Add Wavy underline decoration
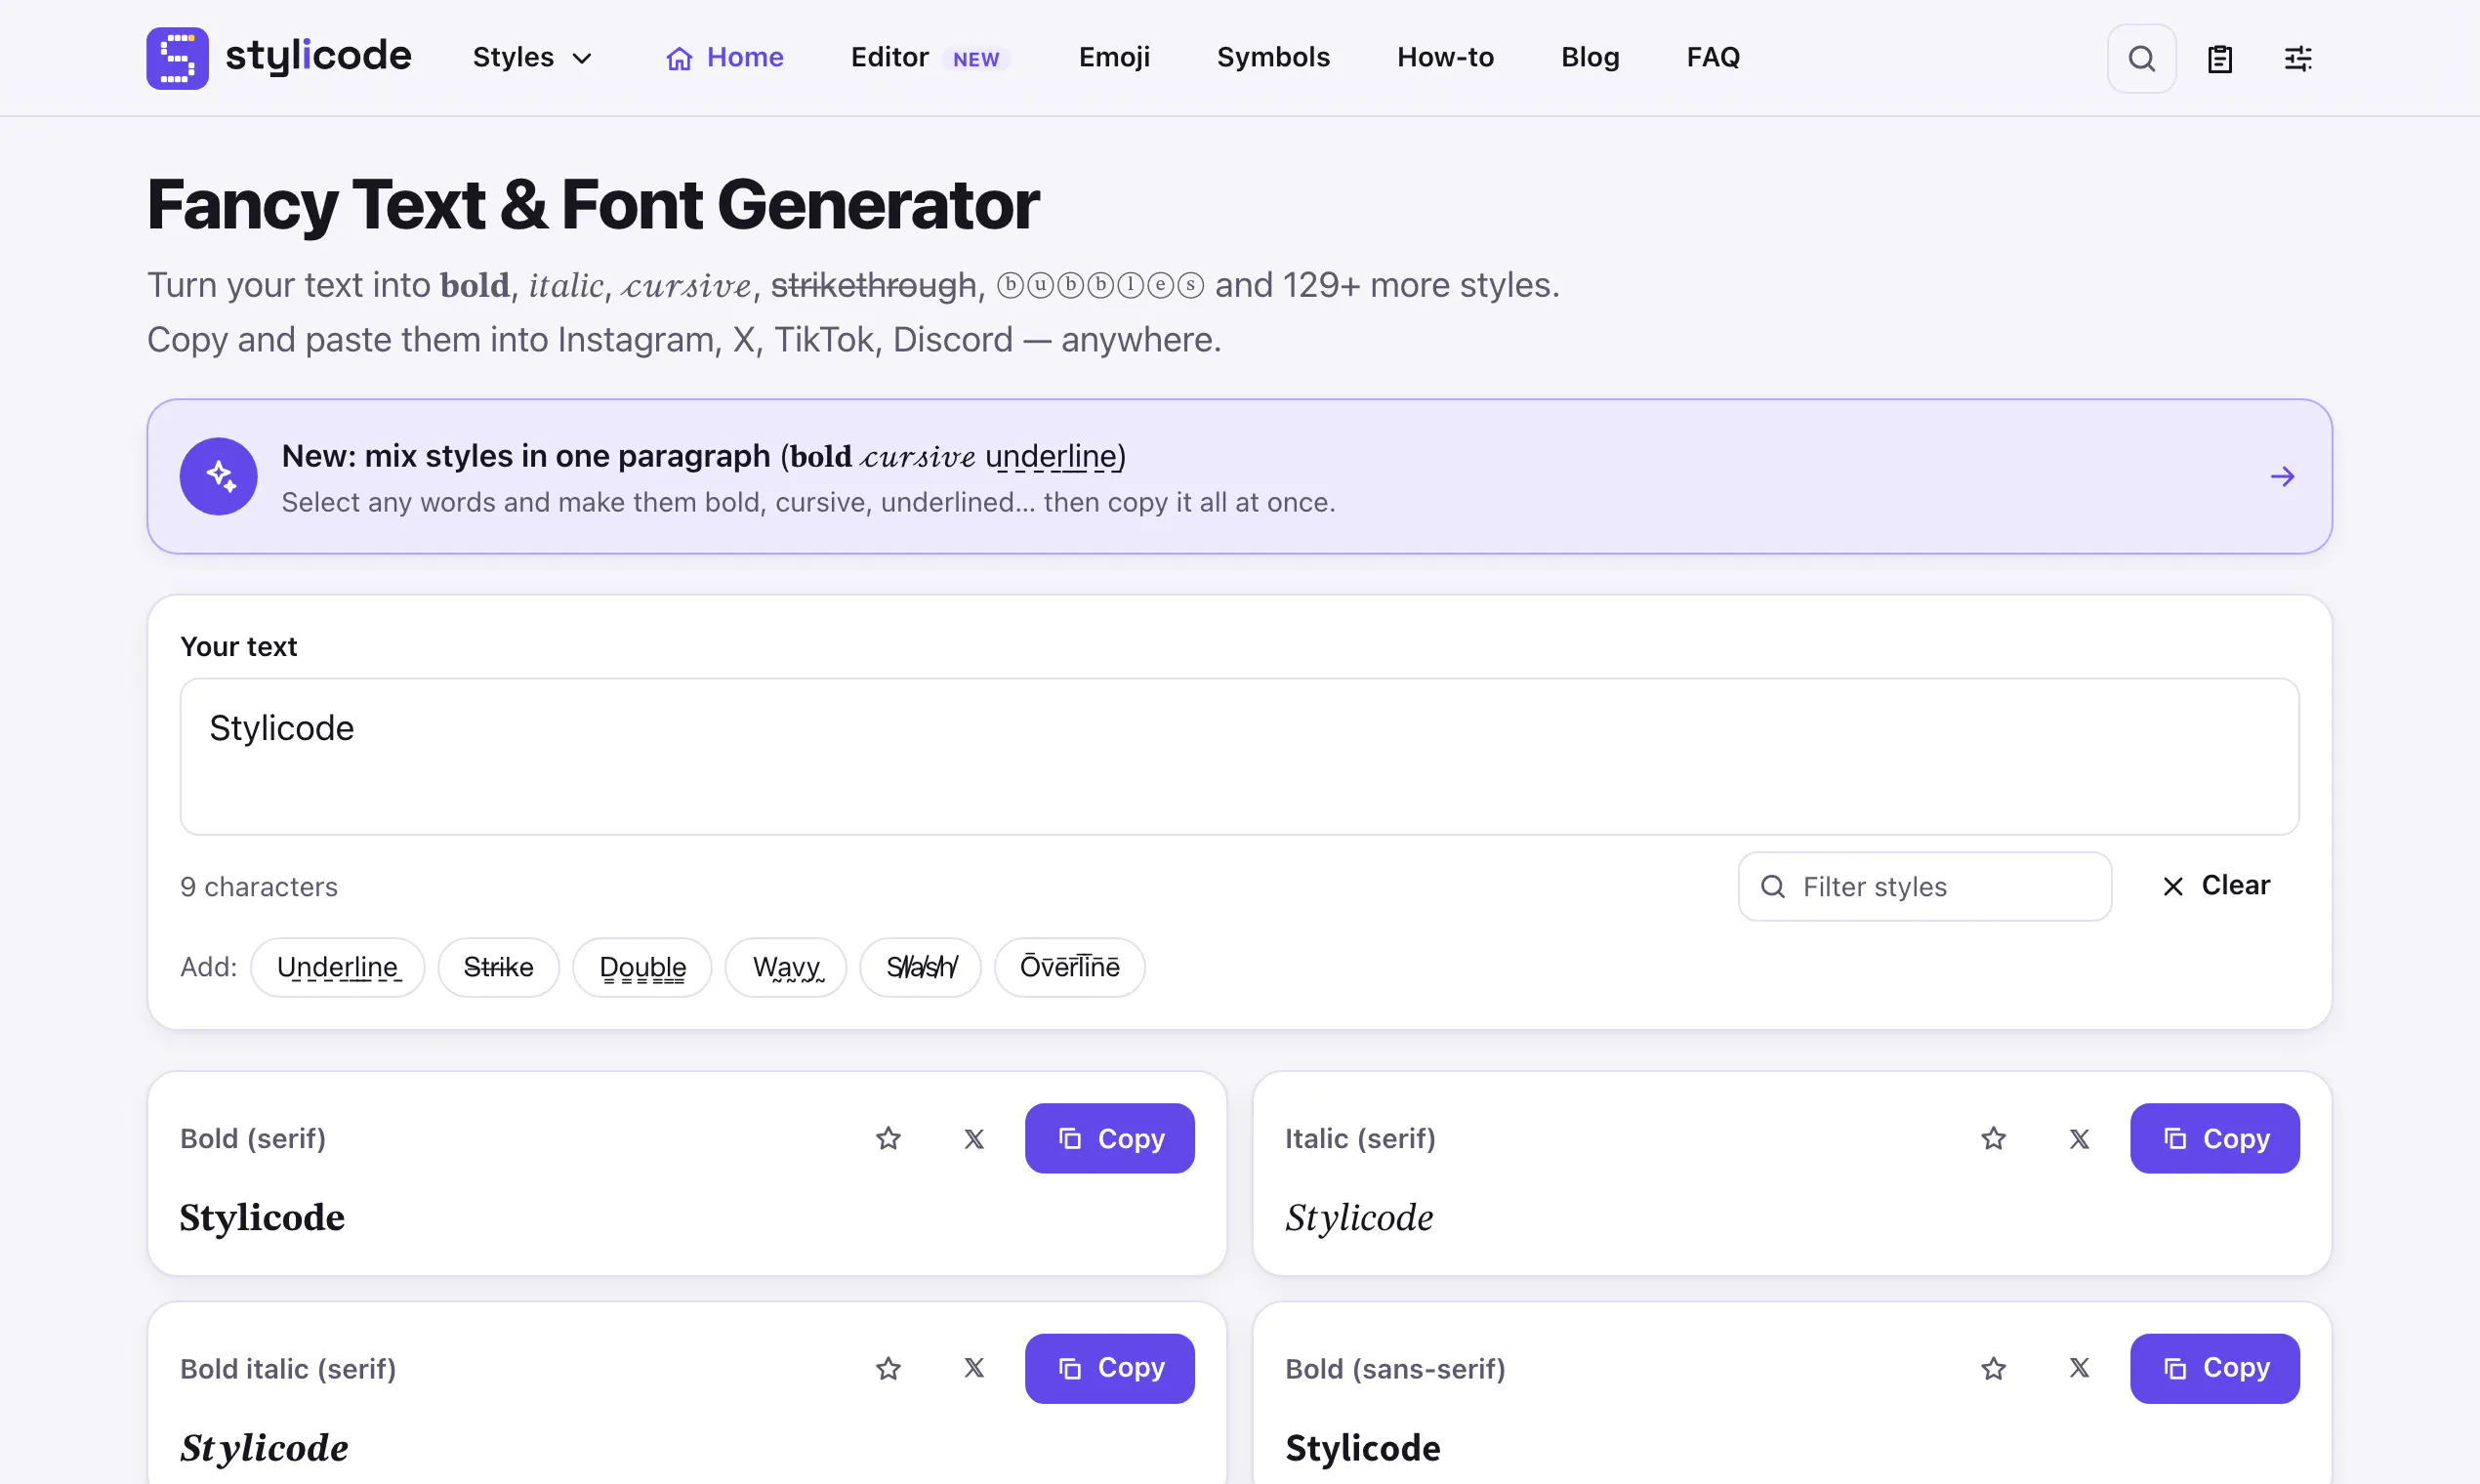 click(786, 967)
